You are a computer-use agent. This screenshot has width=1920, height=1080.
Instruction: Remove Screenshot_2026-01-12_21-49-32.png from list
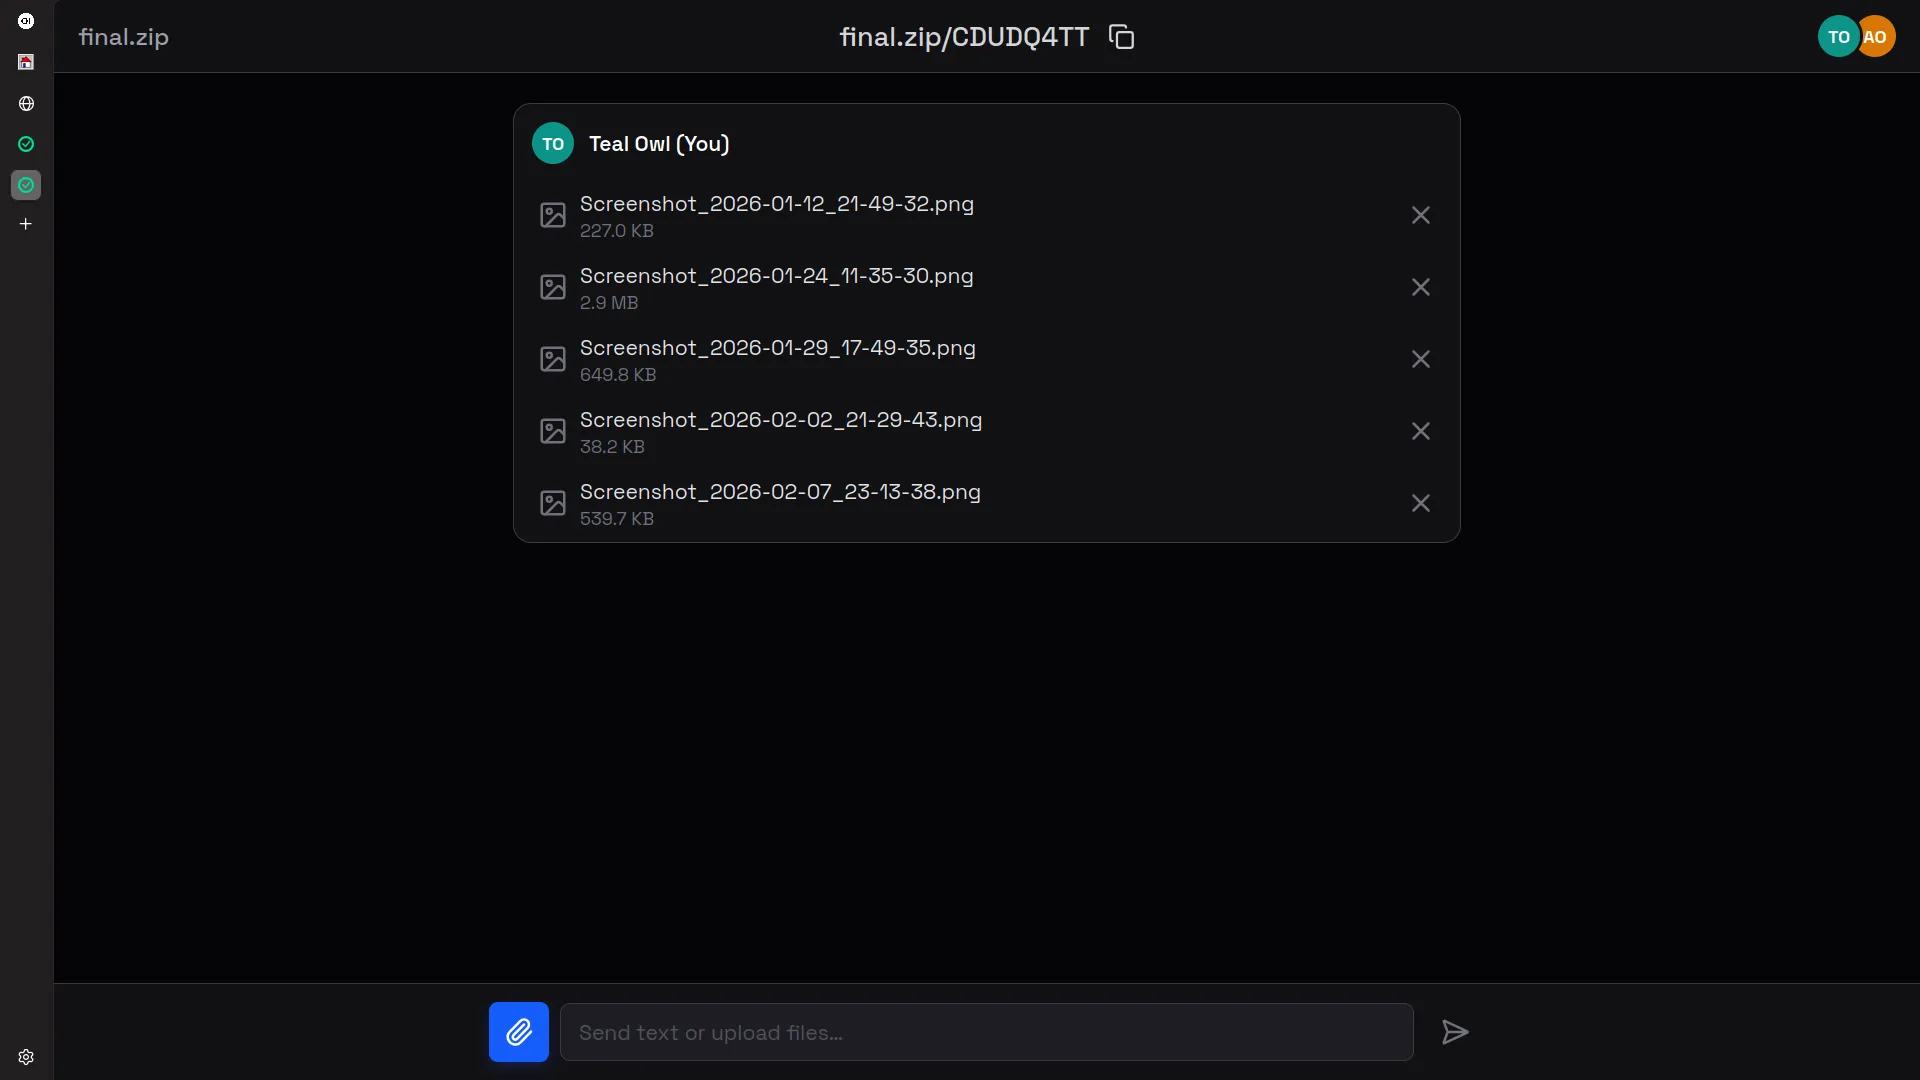click(x=1420, y=215)
